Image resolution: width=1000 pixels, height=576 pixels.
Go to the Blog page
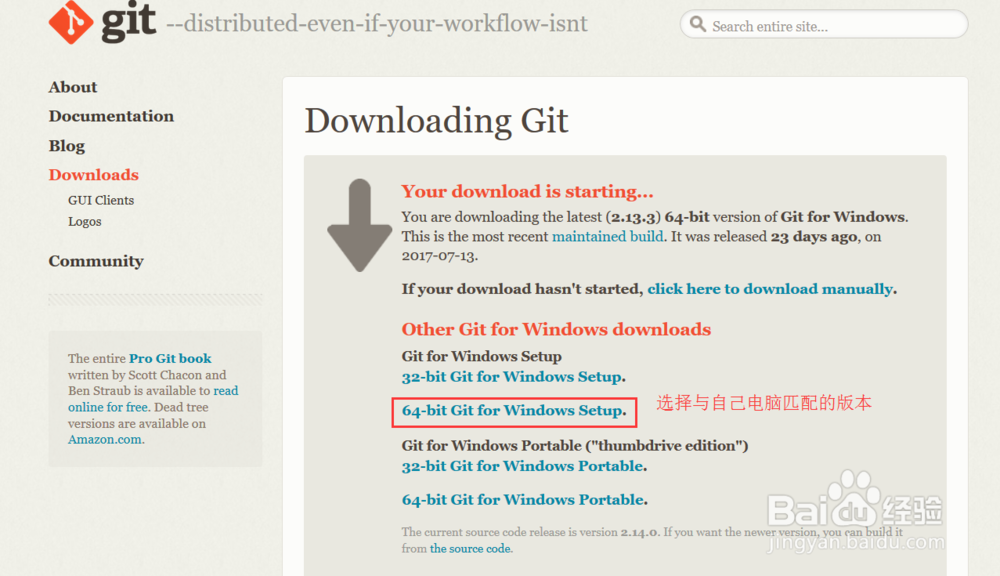point(66,146)
